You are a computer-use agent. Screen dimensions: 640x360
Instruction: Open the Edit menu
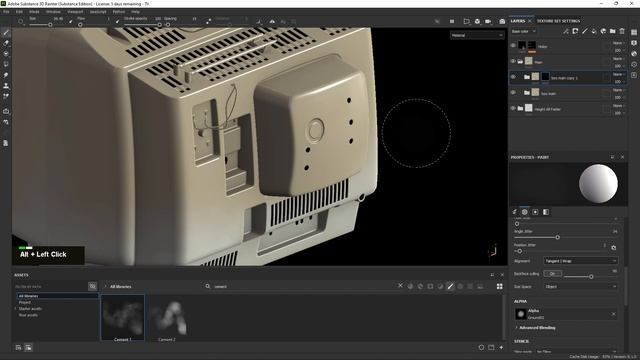[19, 12]
